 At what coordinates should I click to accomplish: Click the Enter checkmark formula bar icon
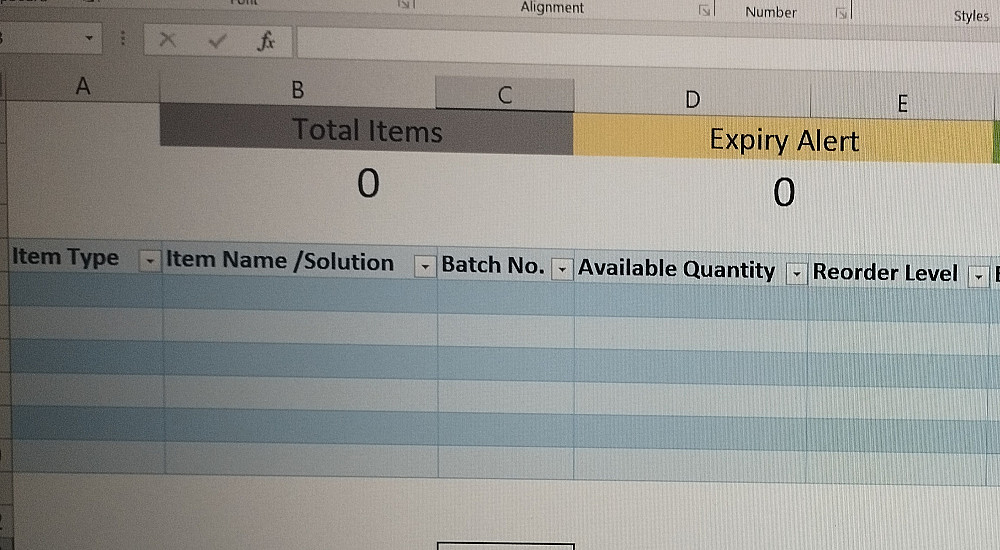tap(217, 41)
